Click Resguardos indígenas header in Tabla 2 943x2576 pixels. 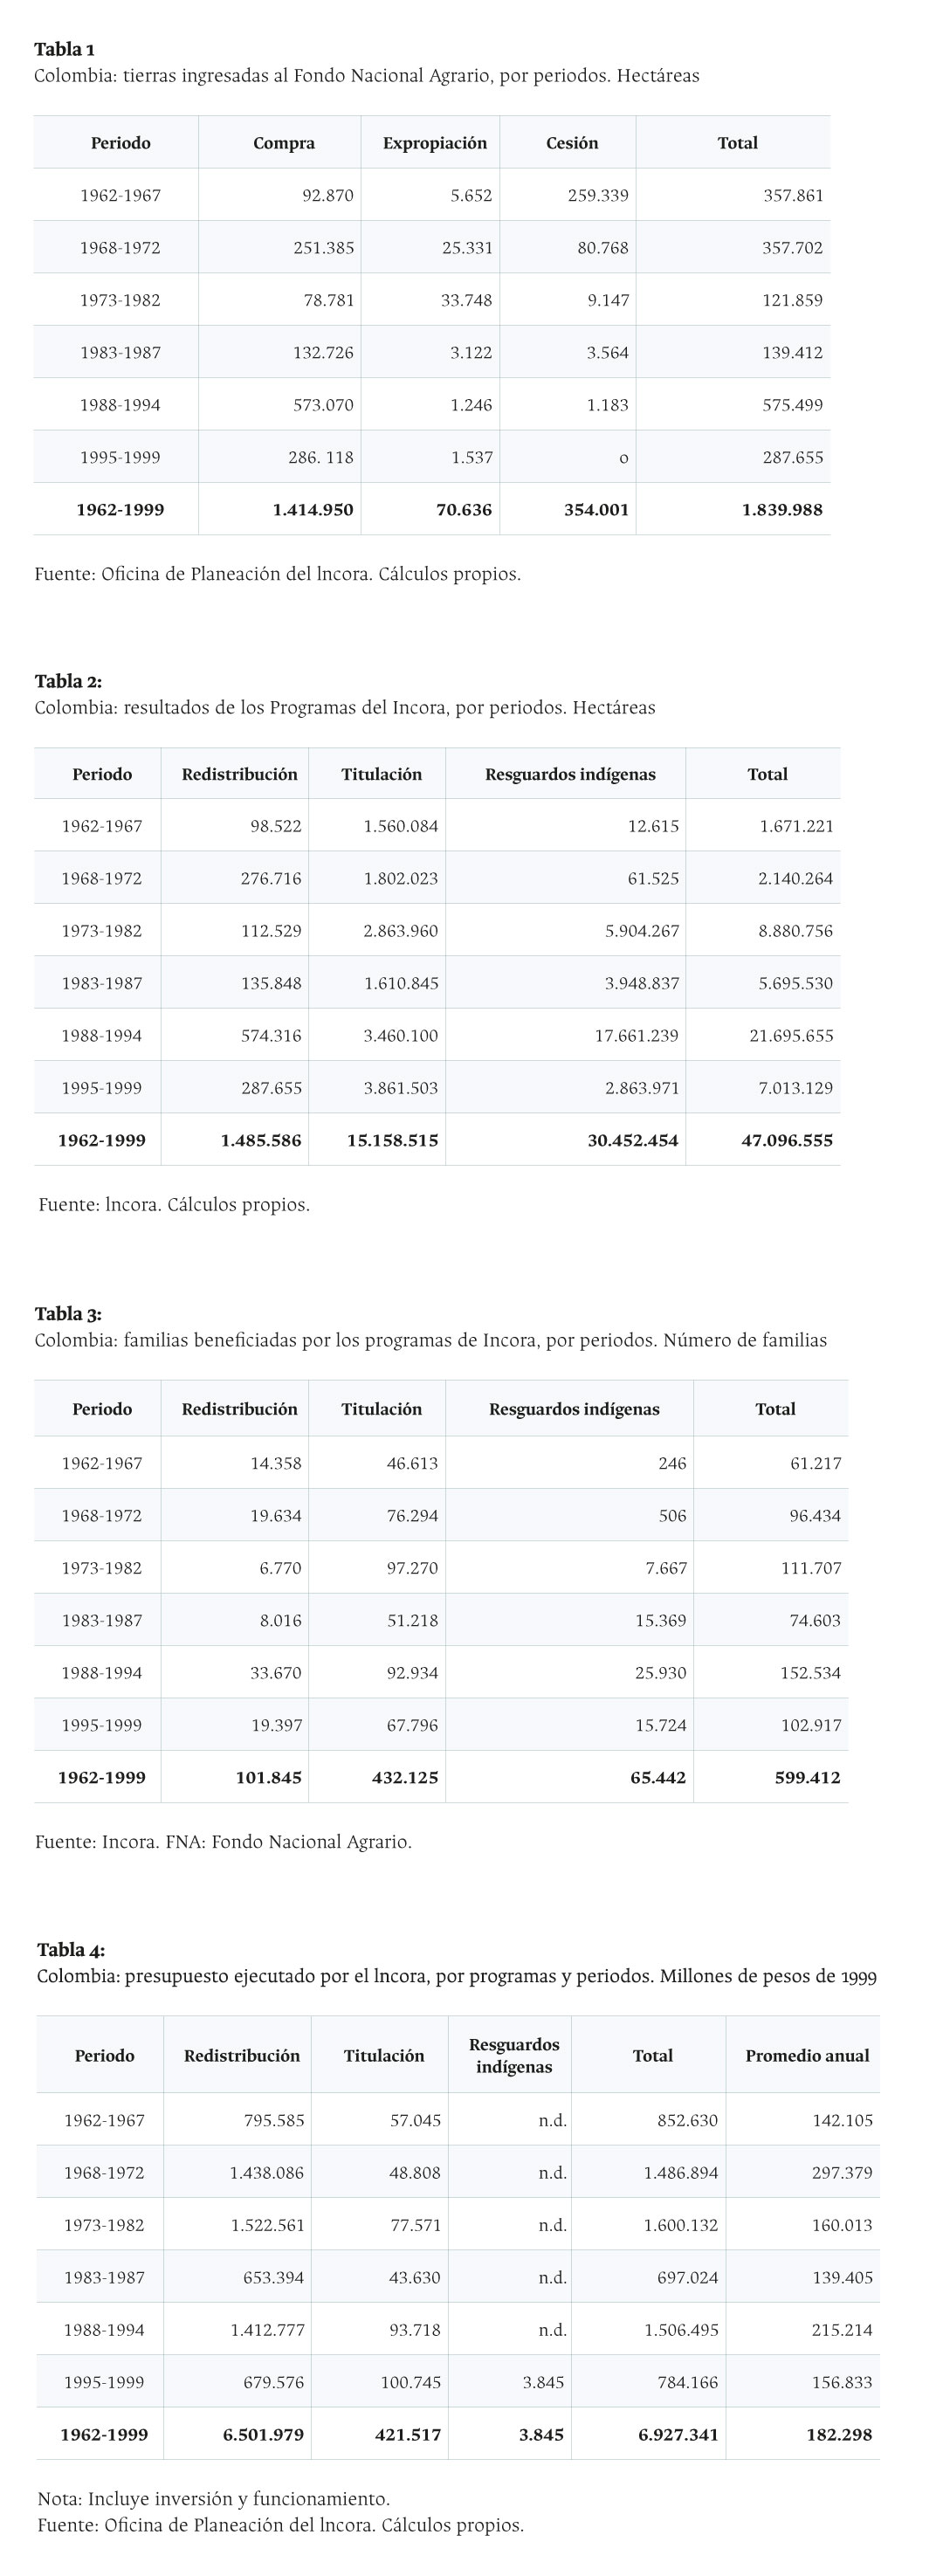coord(570,774)
